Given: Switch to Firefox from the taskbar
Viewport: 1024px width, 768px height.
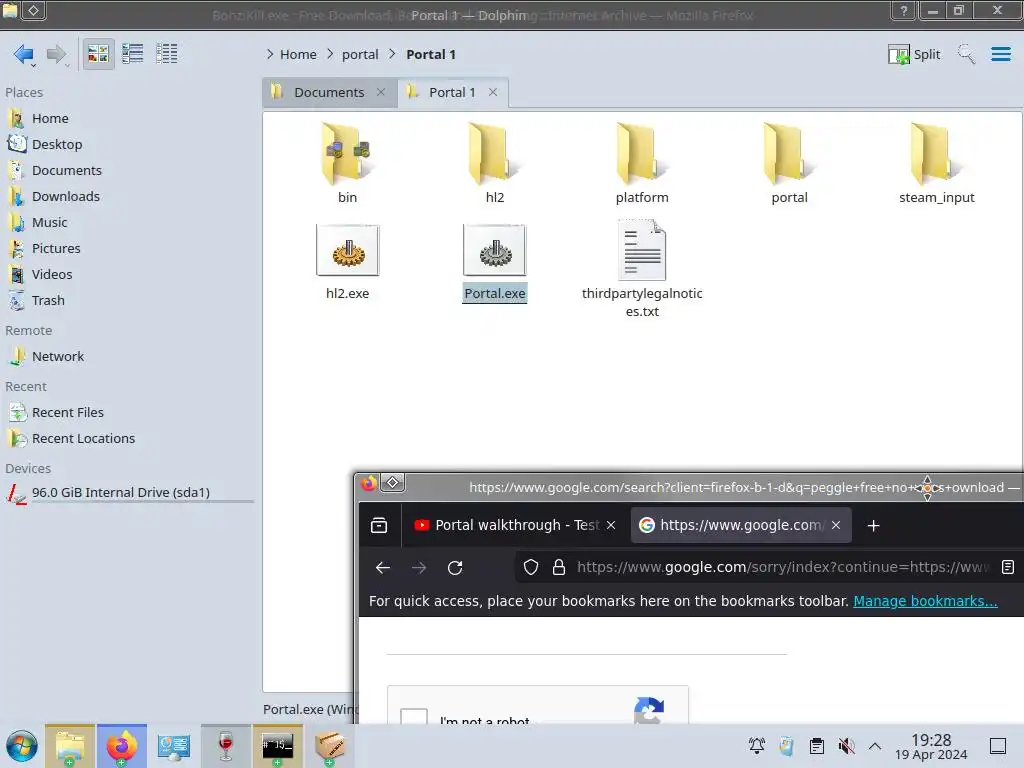Looking at the screenshot, I should click(x=122, y=746).
